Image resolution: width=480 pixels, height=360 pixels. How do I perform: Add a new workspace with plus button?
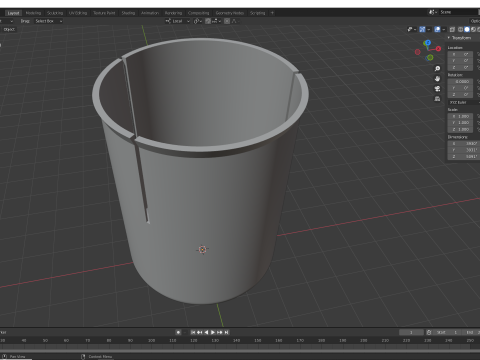tap(272, 13)
